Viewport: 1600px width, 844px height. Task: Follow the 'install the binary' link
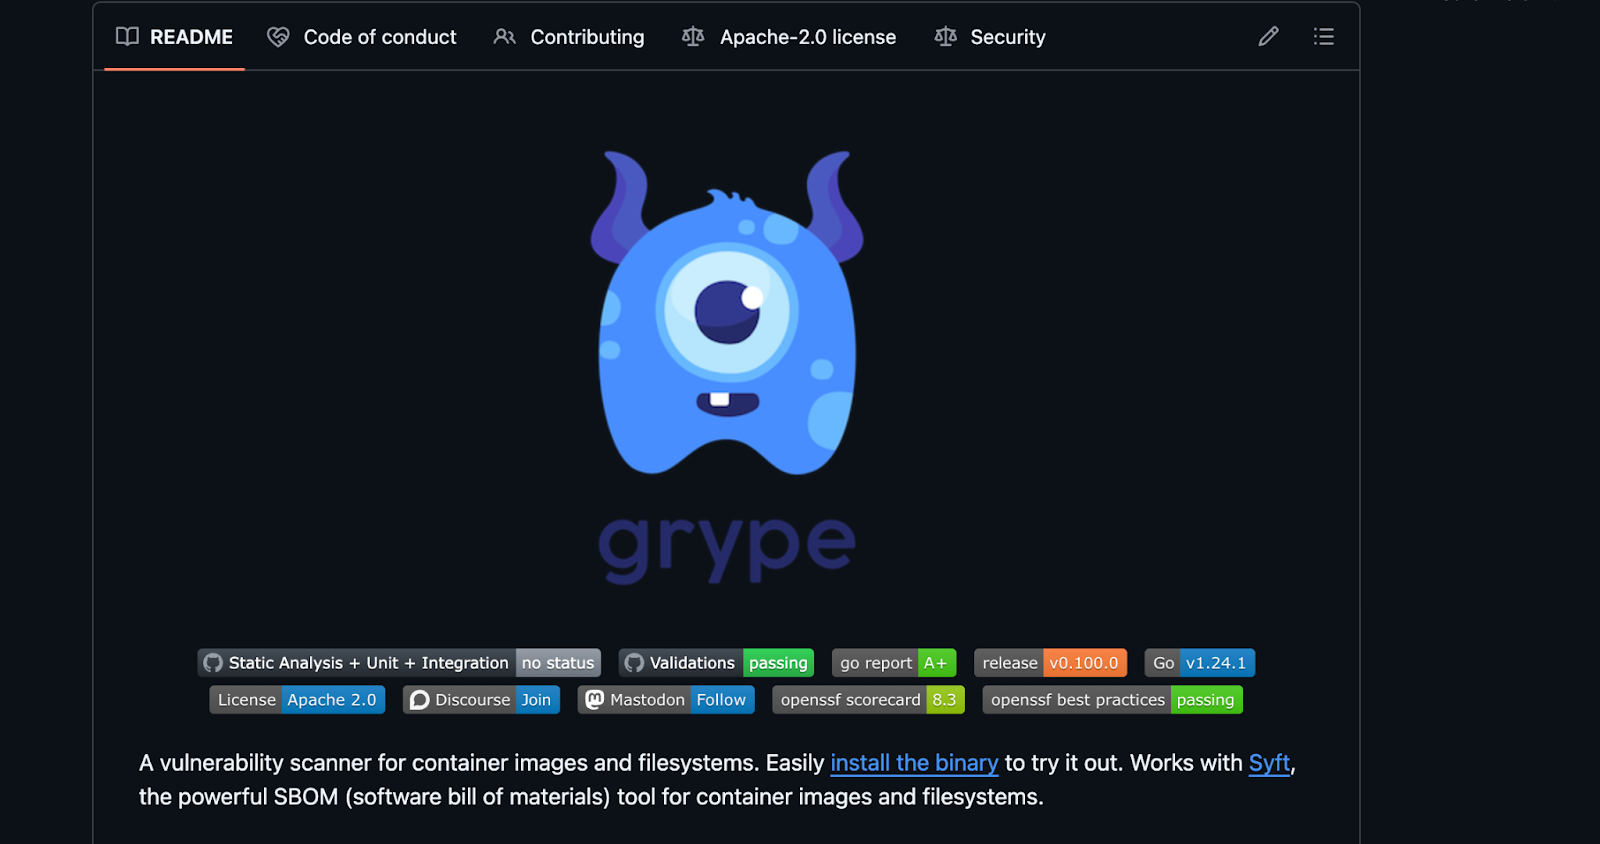point(914,763)
